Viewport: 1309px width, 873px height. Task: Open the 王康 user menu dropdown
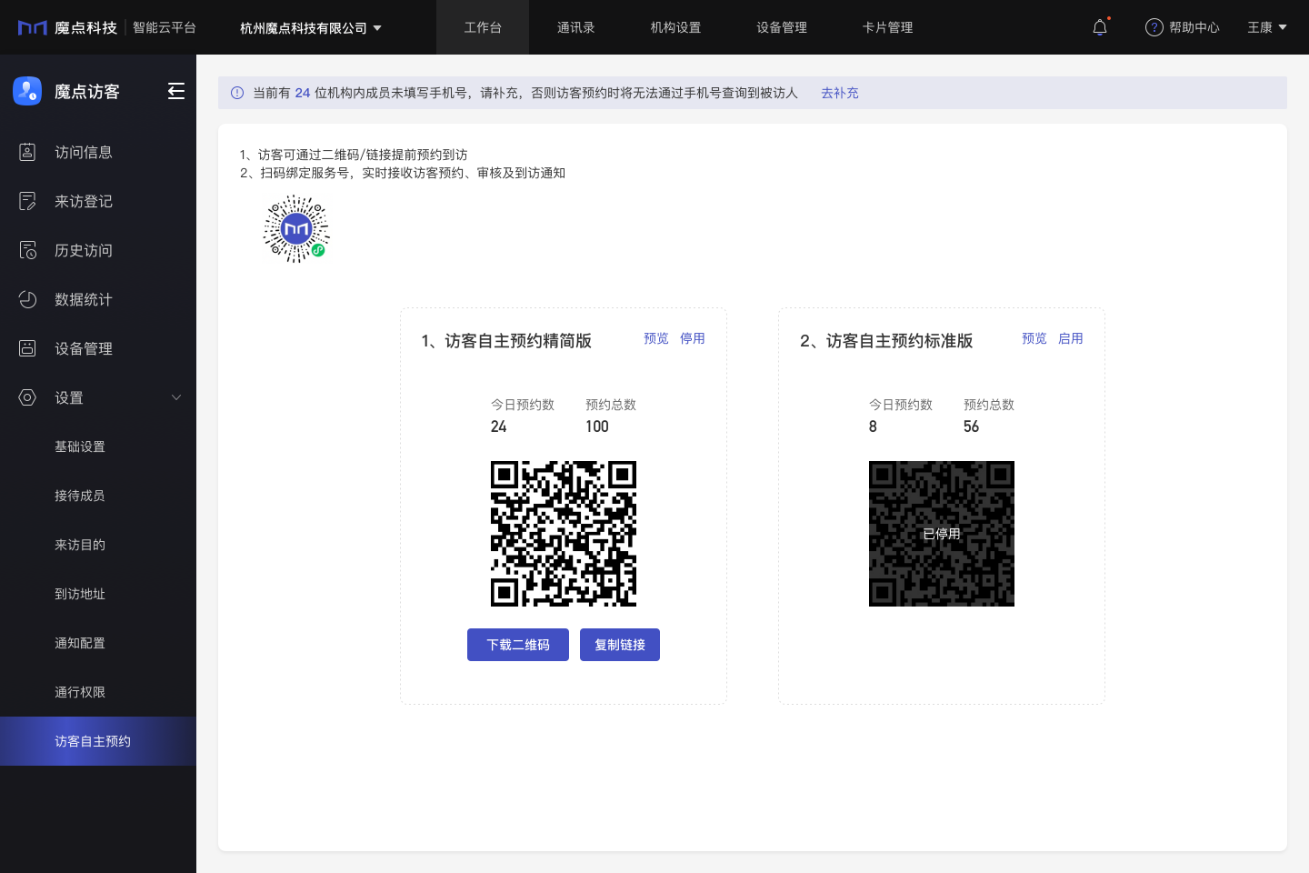tap(1267, 27)
